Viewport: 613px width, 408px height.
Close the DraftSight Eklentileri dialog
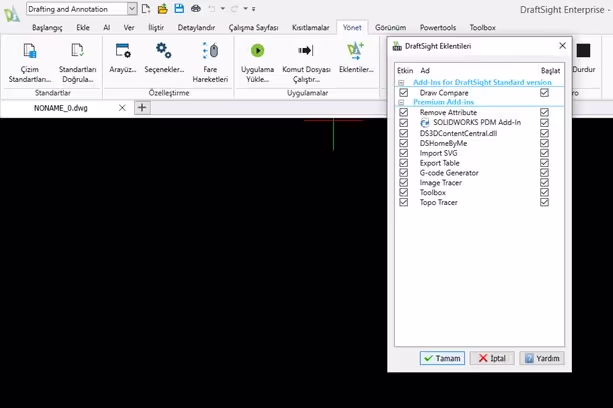[563, 46]
